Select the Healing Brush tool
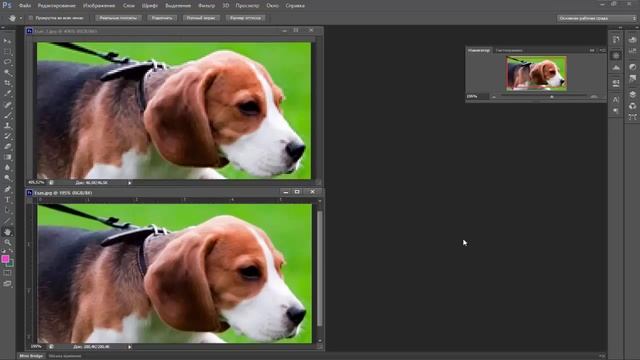This screenshot has height=360, width=640. tap(7, 104)
